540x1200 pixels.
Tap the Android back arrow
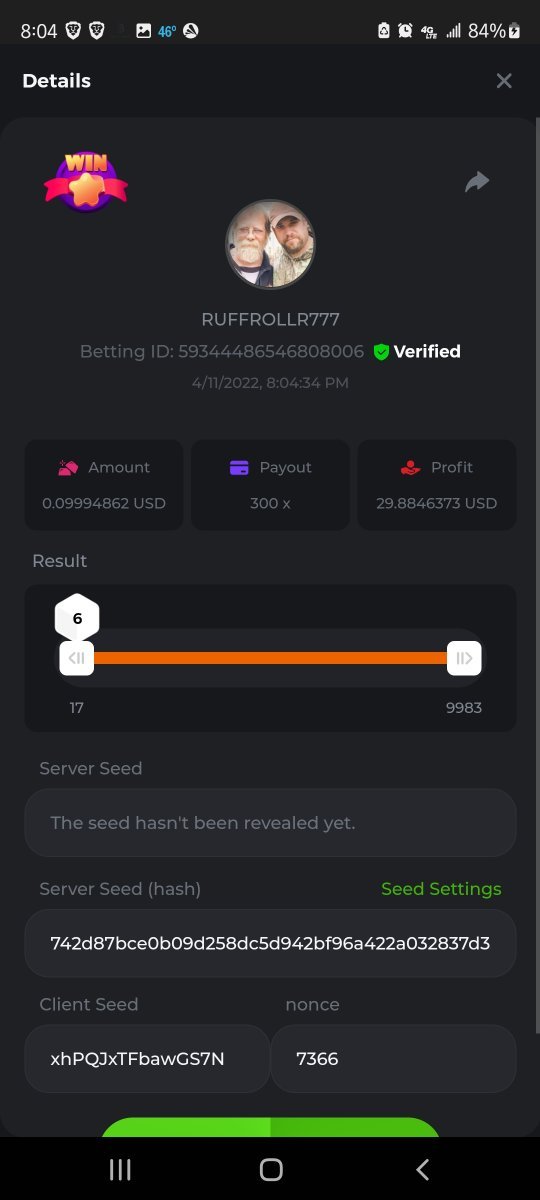point(422,1170)
